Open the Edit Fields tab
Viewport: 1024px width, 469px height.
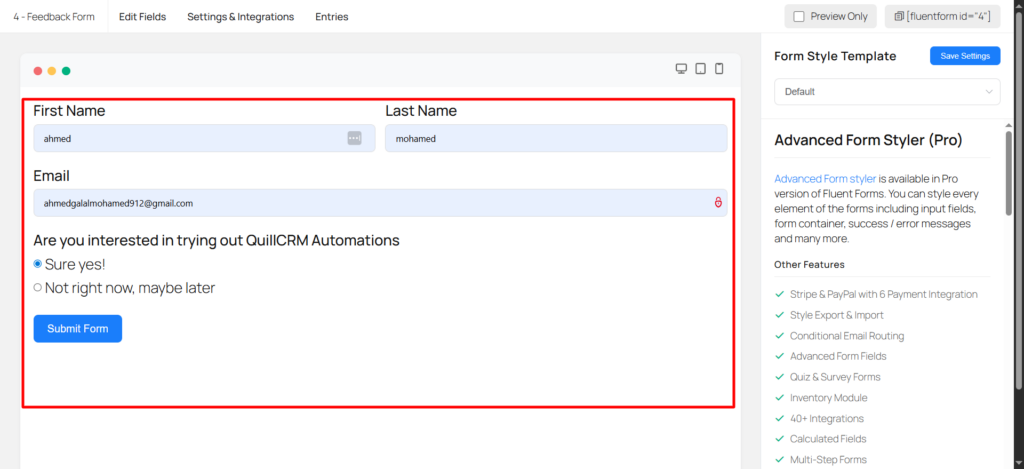pos(142,17)
